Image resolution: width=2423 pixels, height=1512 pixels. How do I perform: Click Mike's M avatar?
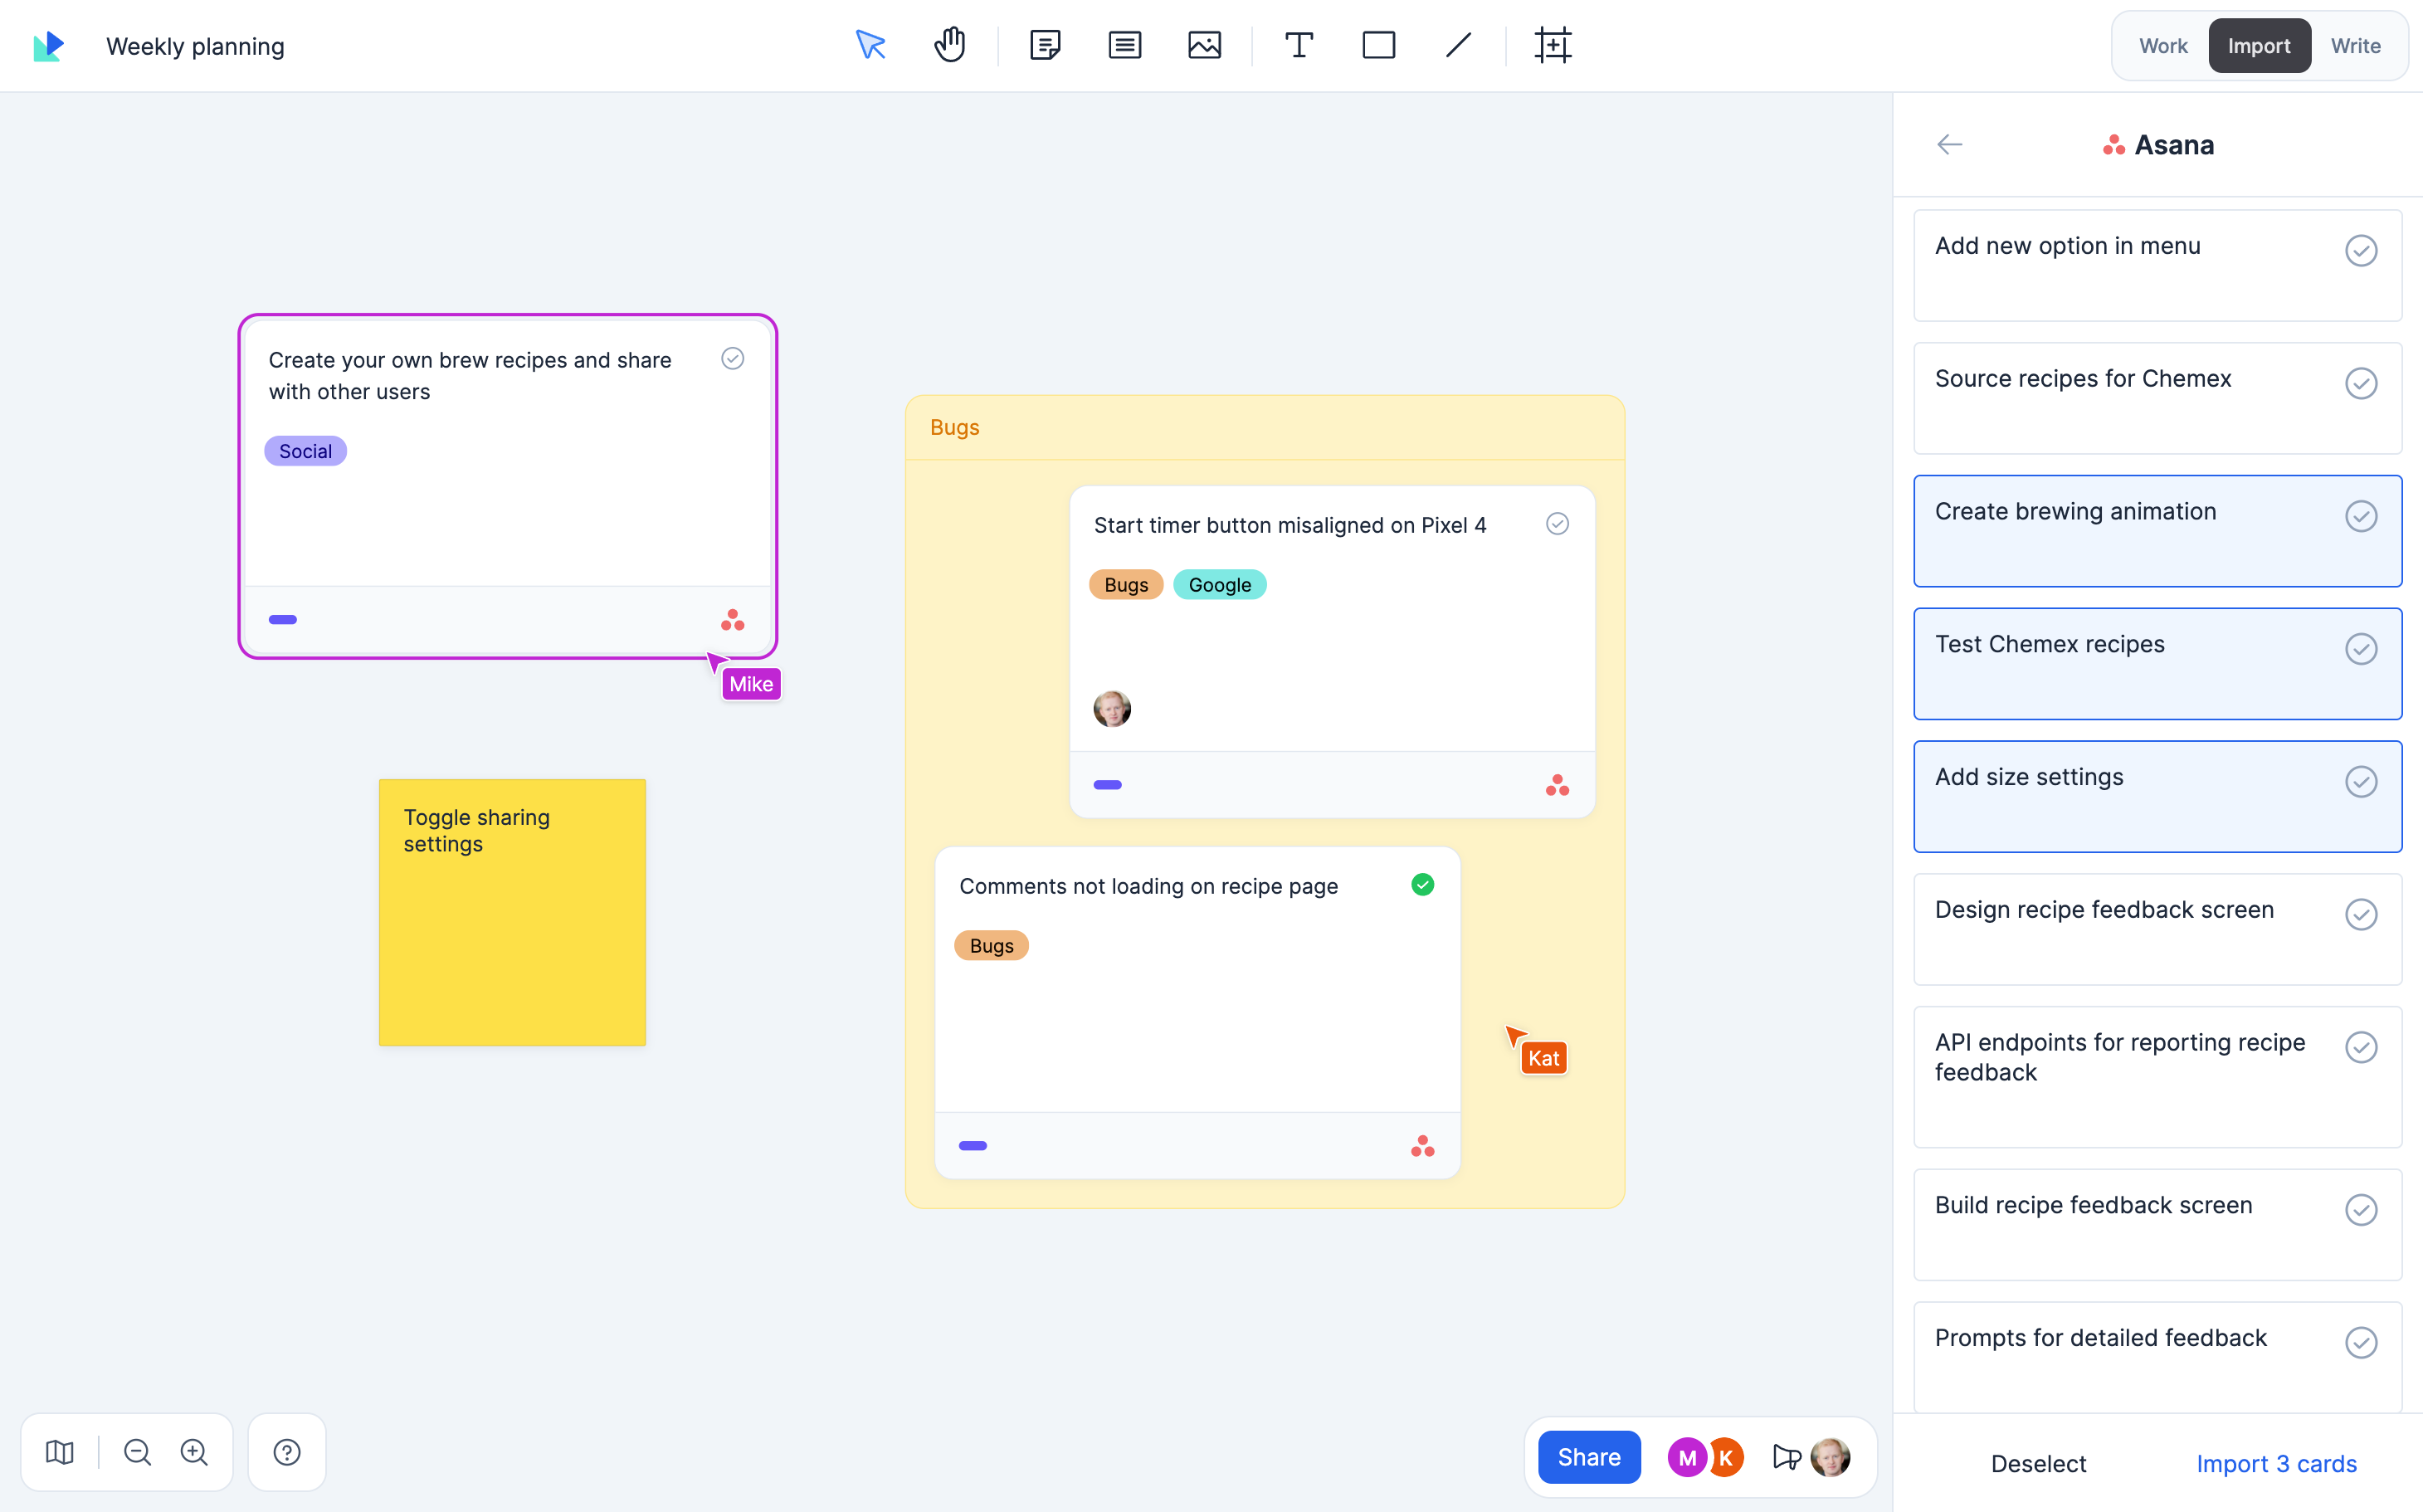coord(1687,1457)
